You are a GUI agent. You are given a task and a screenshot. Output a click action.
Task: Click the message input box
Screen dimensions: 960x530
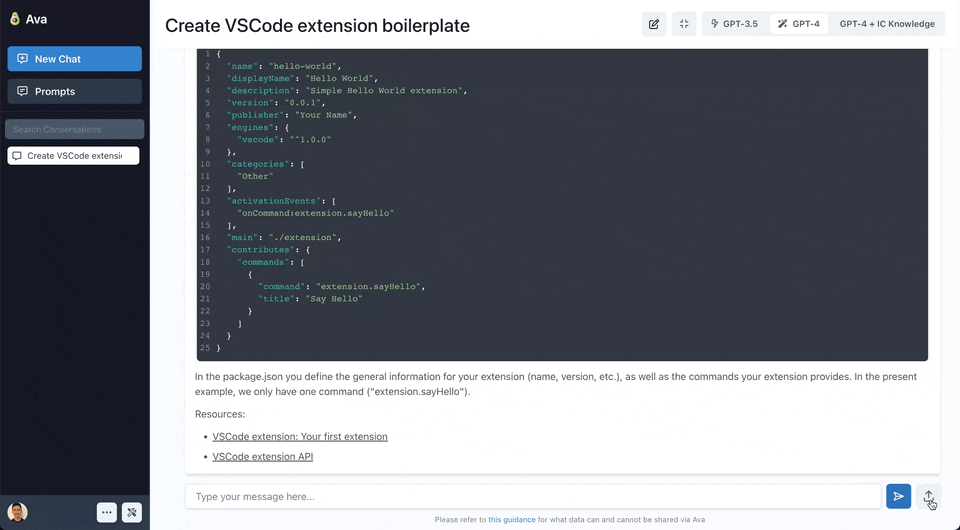point(533,496)
